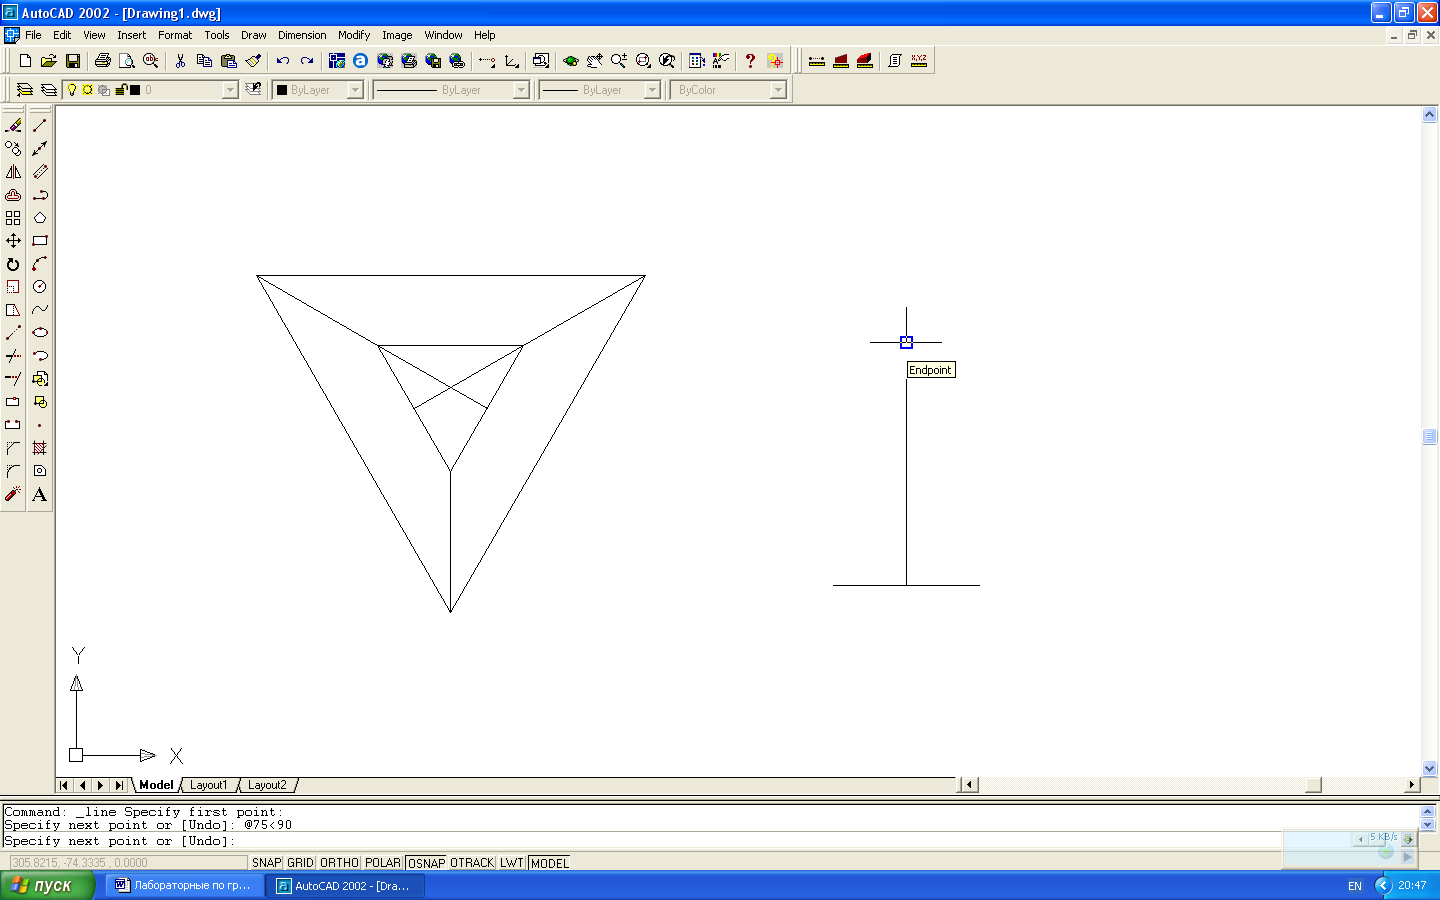The width and height of the screenshot is (1440, 900).
Task: Select the Explode tool
Action: [x=13, y=494]
